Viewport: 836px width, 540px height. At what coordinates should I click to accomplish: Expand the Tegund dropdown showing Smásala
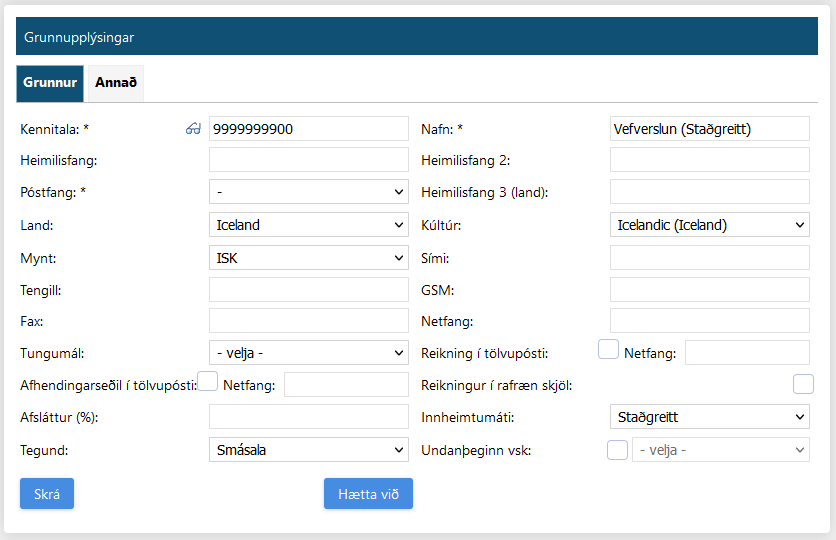coord(308,450)
